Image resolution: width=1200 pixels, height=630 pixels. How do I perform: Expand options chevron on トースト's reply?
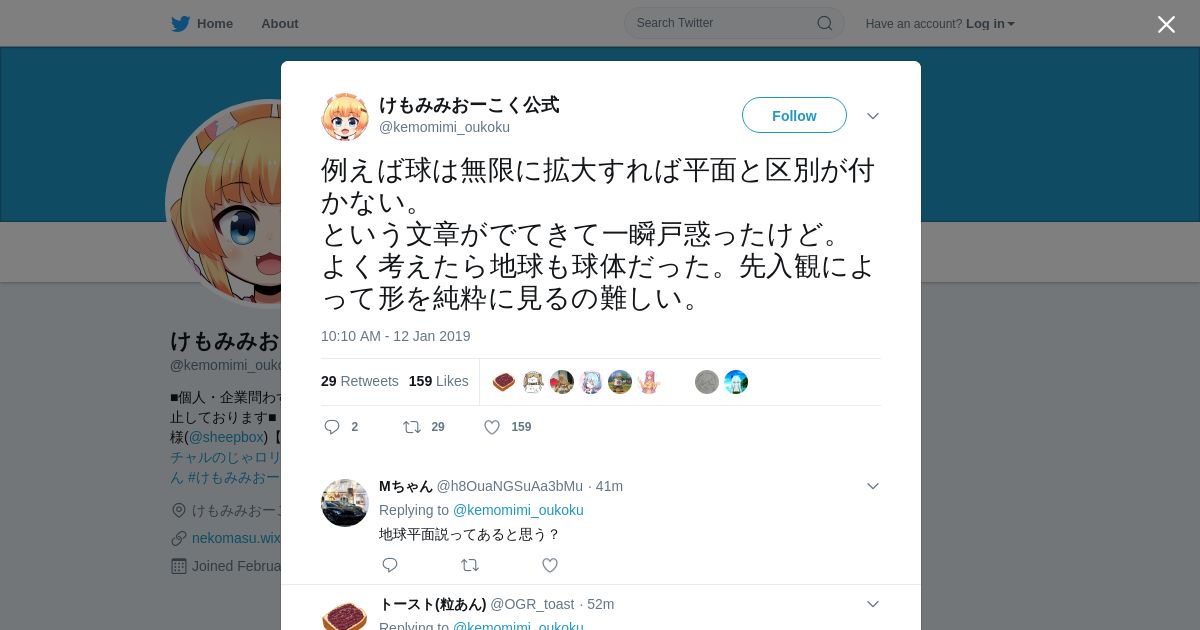point(873,604)
